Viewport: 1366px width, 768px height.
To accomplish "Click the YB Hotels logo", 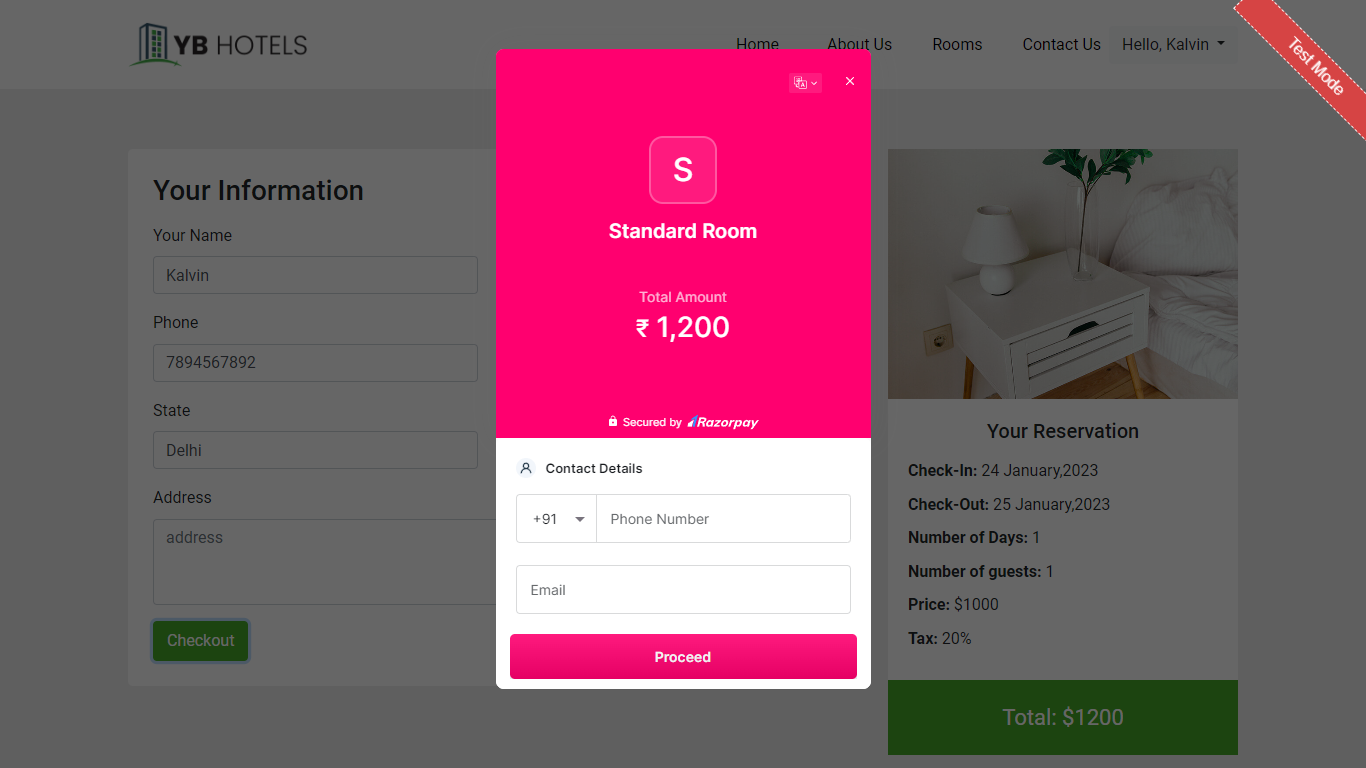I will 219,44.
